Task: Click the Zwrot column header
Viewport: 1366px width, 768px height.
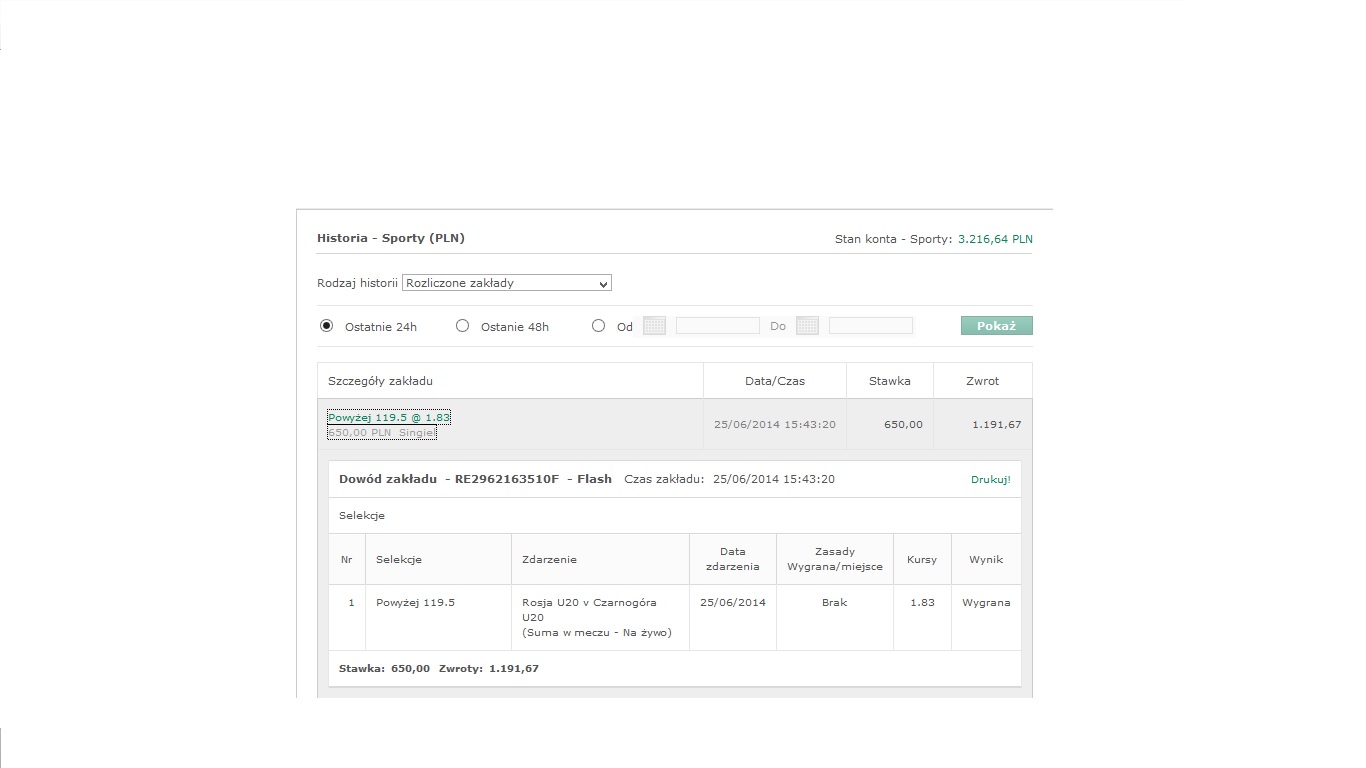Action: point(983,381)
